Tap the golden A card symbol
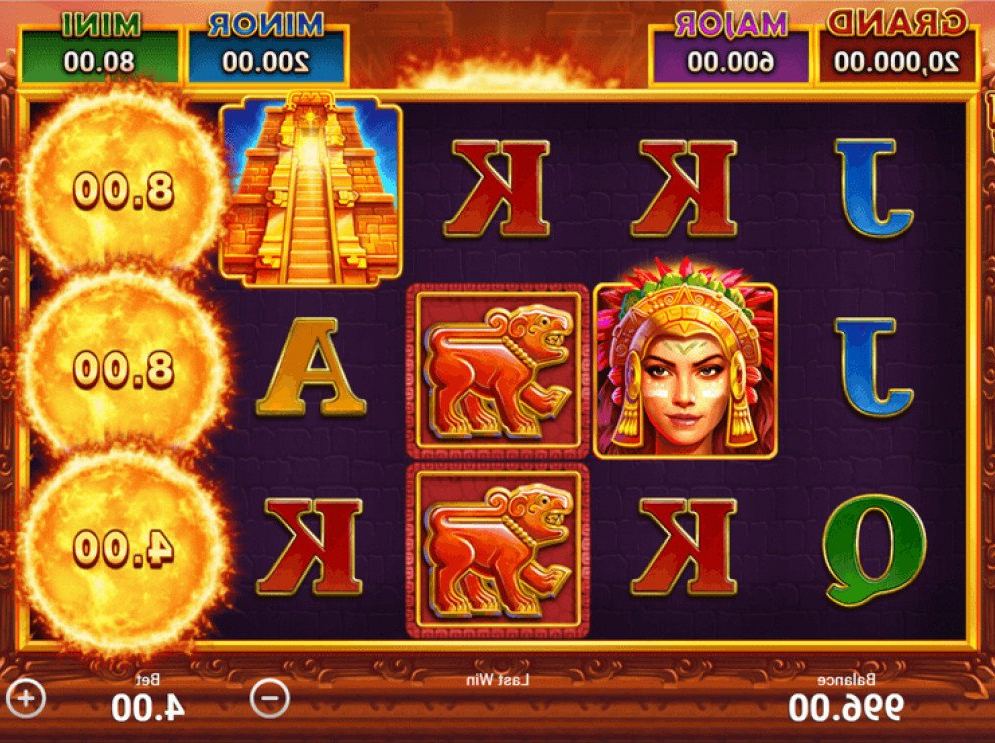This screenshot has height=743, width=995. 311,367
